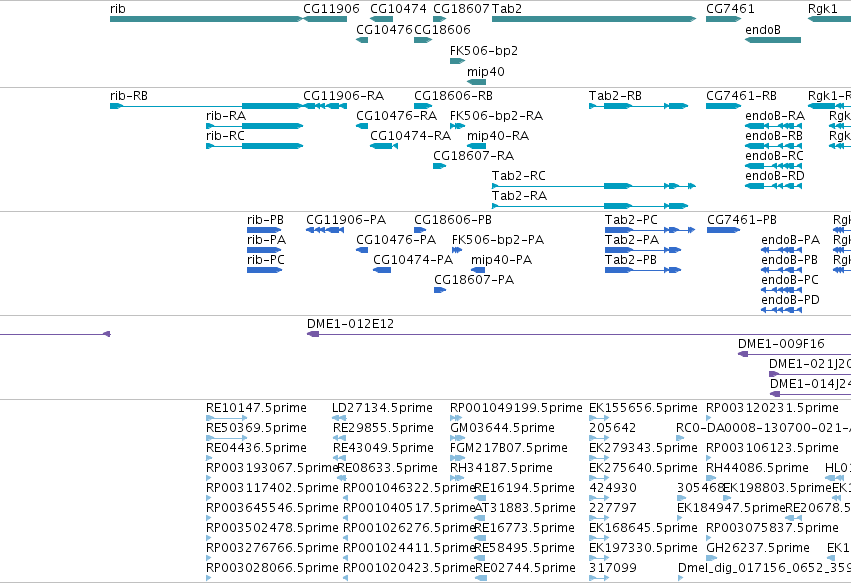Click the RH44086.5prime EST label
Screen dimensions: 851x583
(757, 468)
